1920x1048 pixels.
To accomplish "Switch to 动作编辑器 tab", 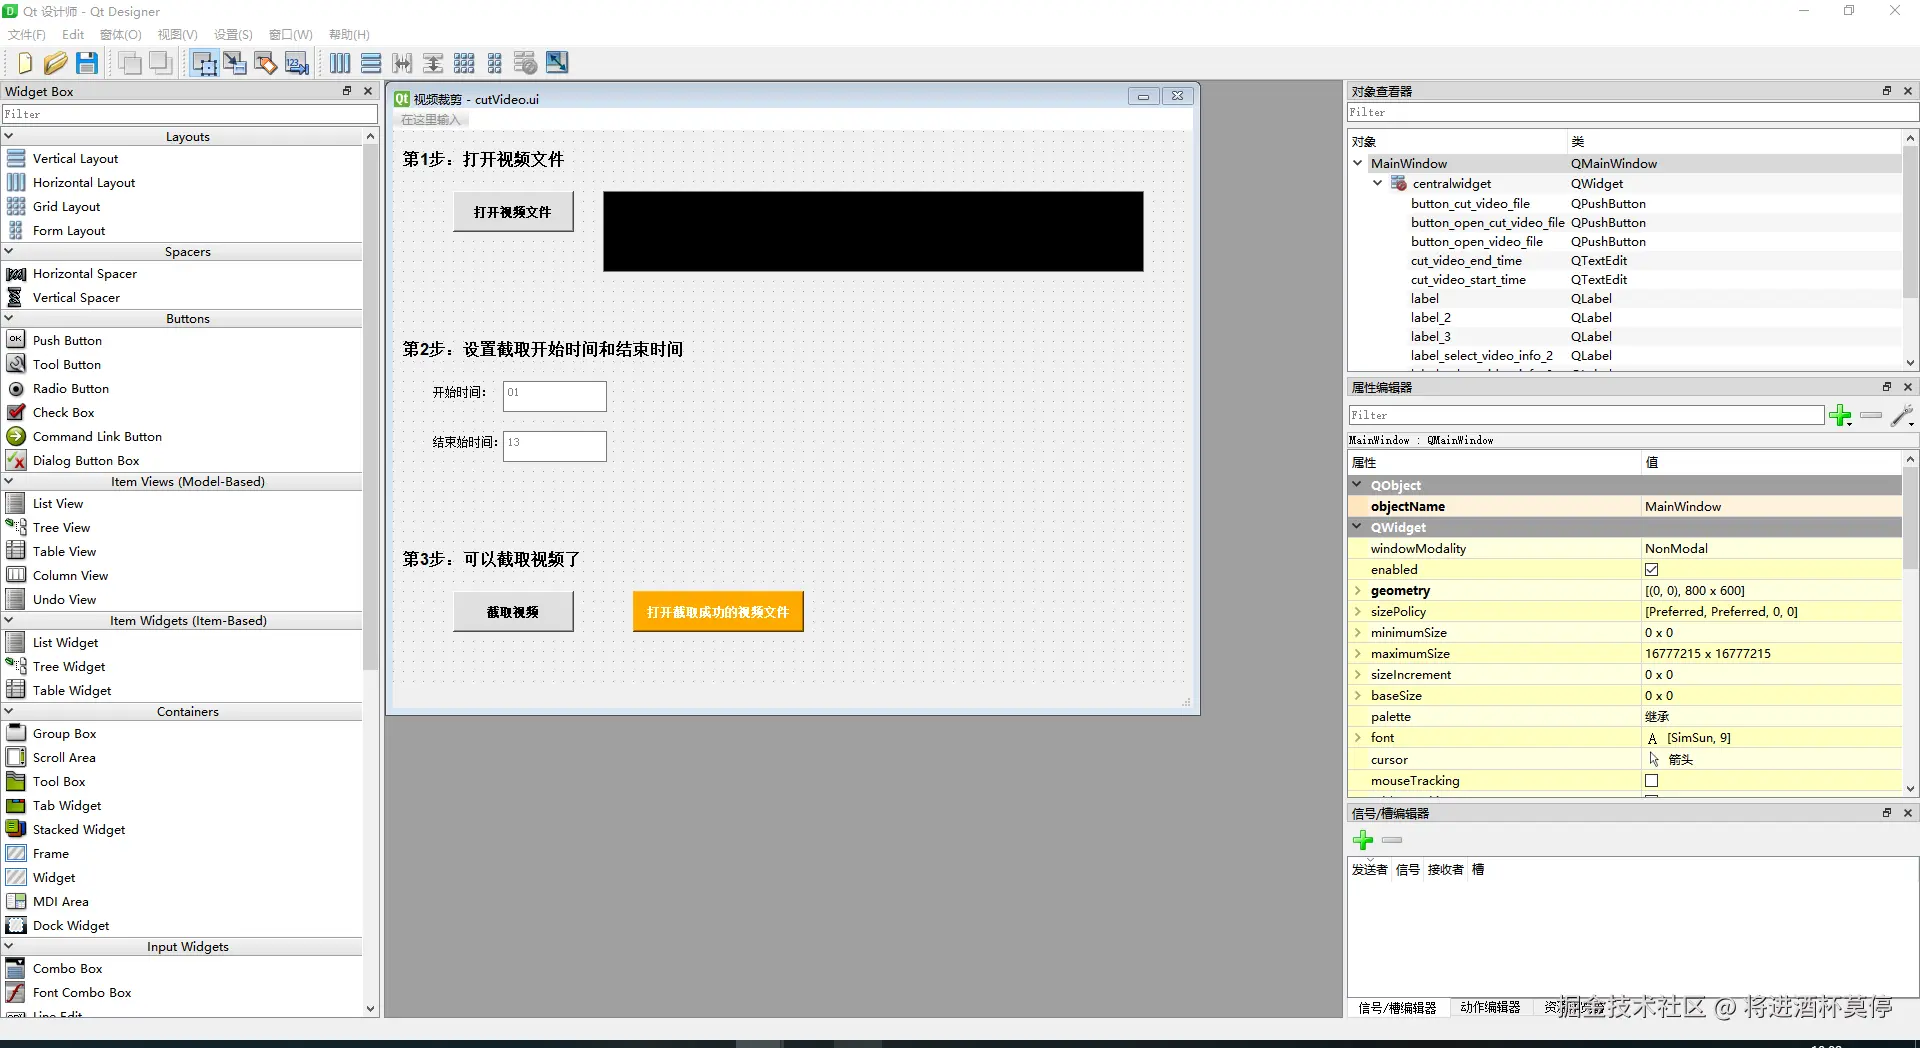I will coord(1490,1007).
